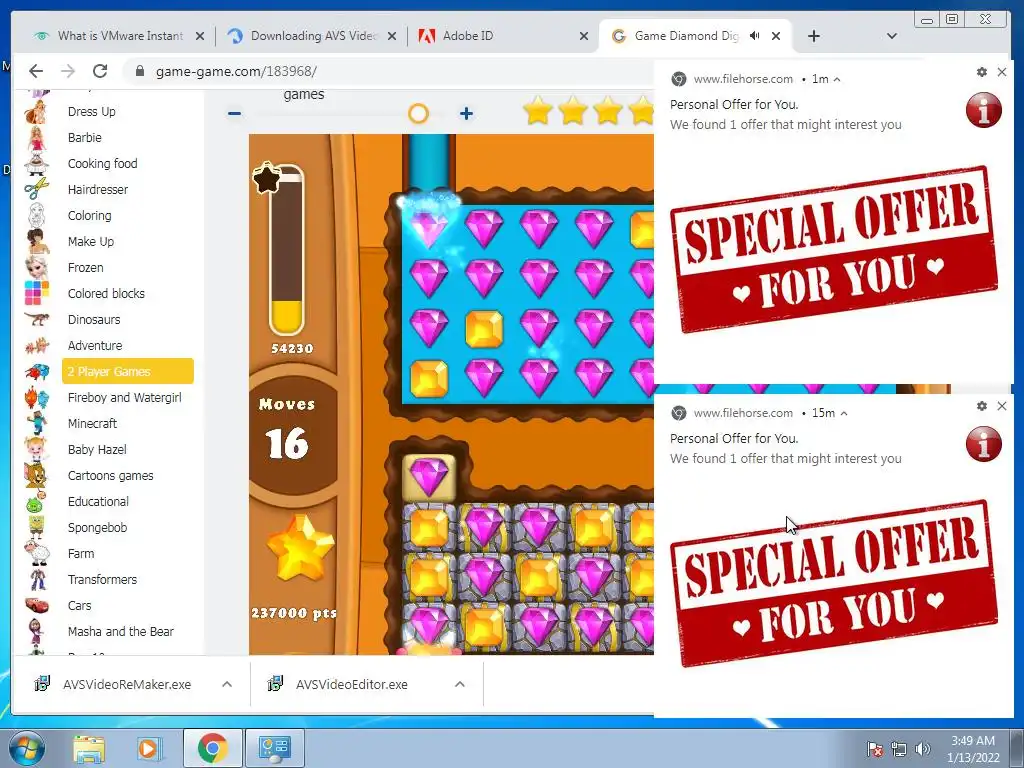Rate the game with the second star
1024x768 pixels.
(x=573, y=110)
